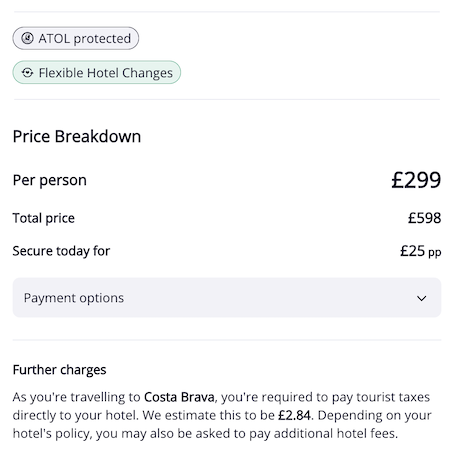454x453 pixels.
Task: Click the tourist taxes description paragraph
Action: [222, 415]
